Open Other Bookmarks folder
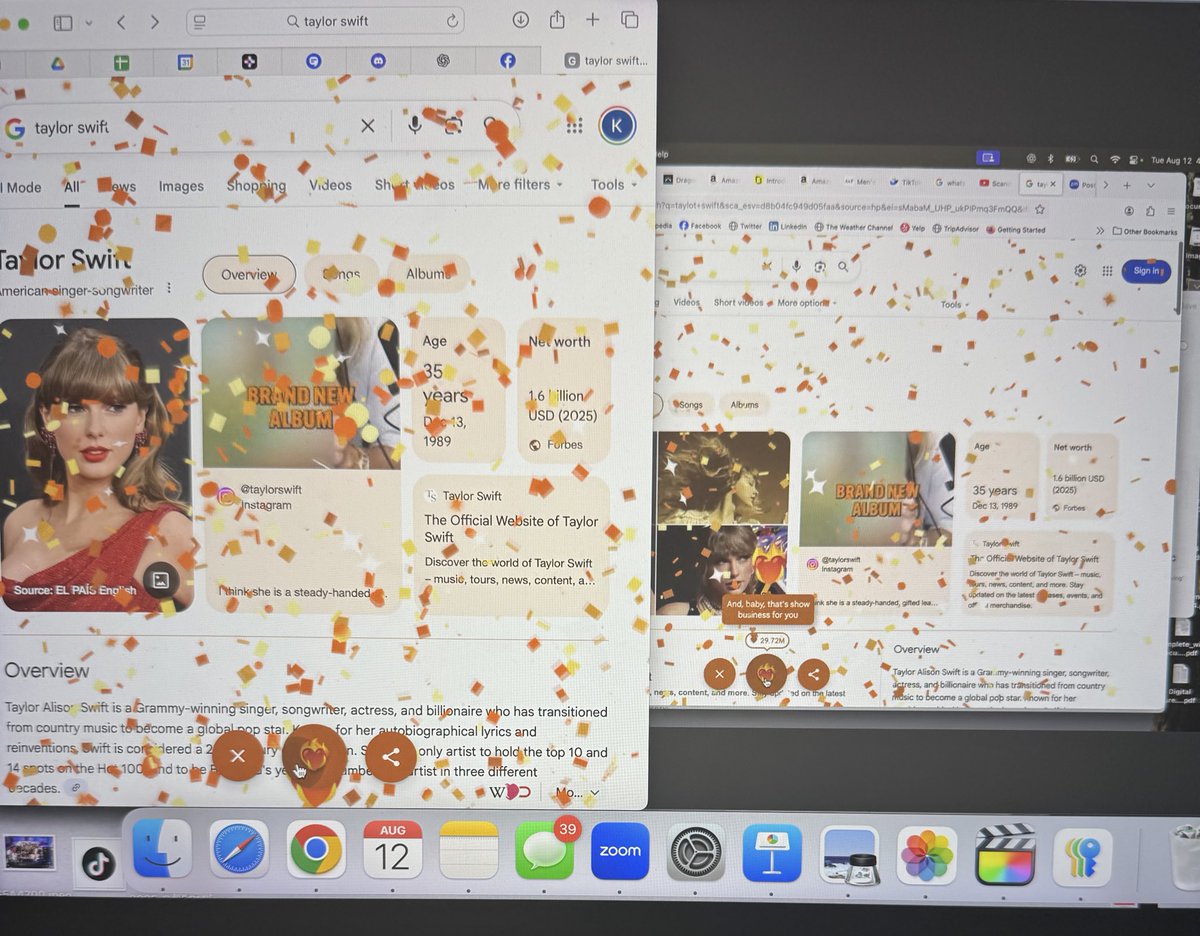The width and height of the screenshot is (1200, 936). 1145,231
